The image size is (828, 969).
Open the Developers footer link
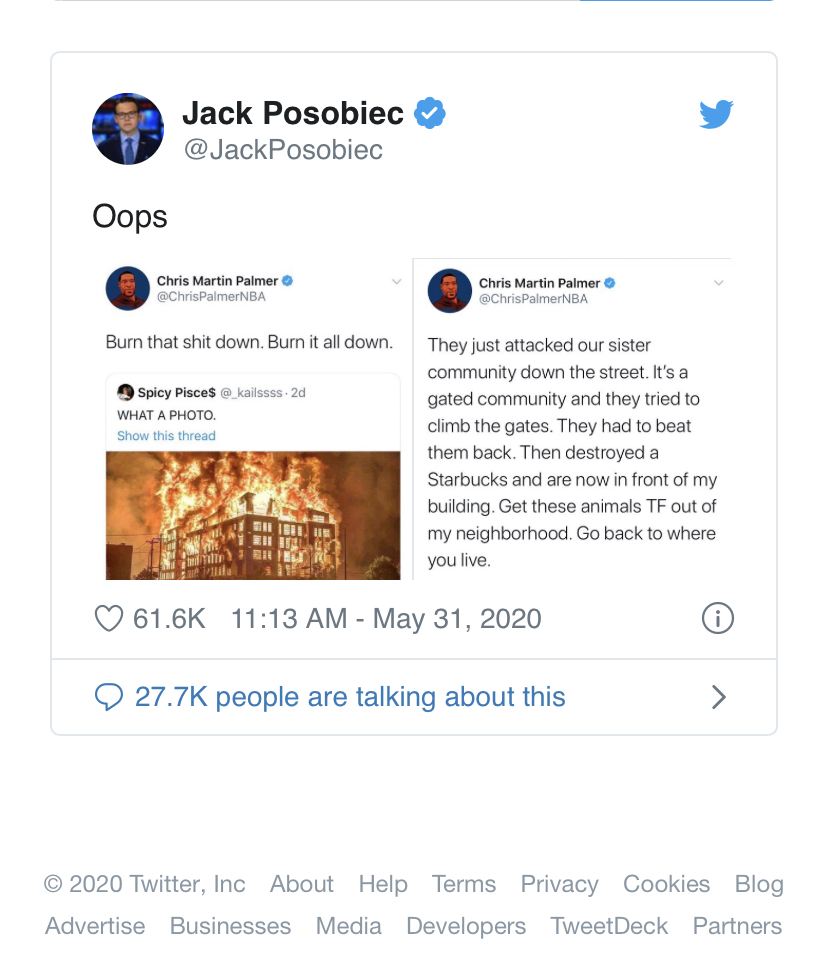tap(466, 926)
